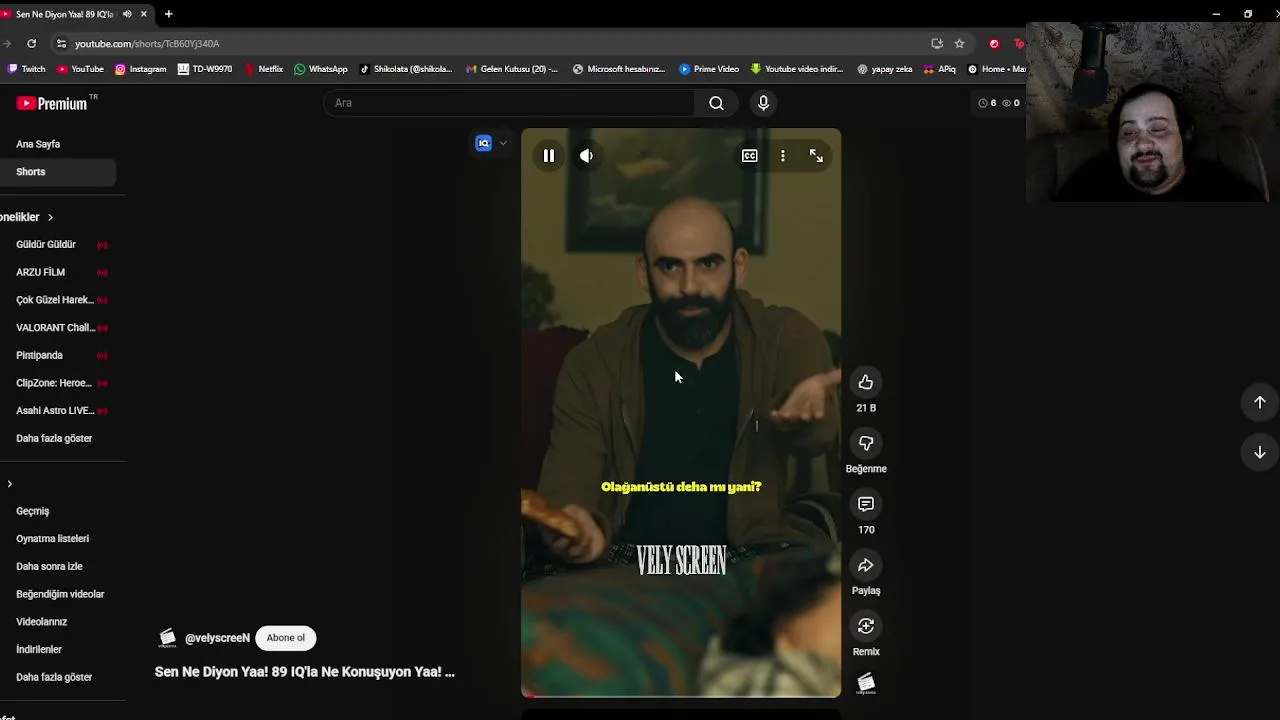The height and width of the screenshot is (720, 1280).
Task: Open the red Opera-style extension icon
Action: (994, 44)
